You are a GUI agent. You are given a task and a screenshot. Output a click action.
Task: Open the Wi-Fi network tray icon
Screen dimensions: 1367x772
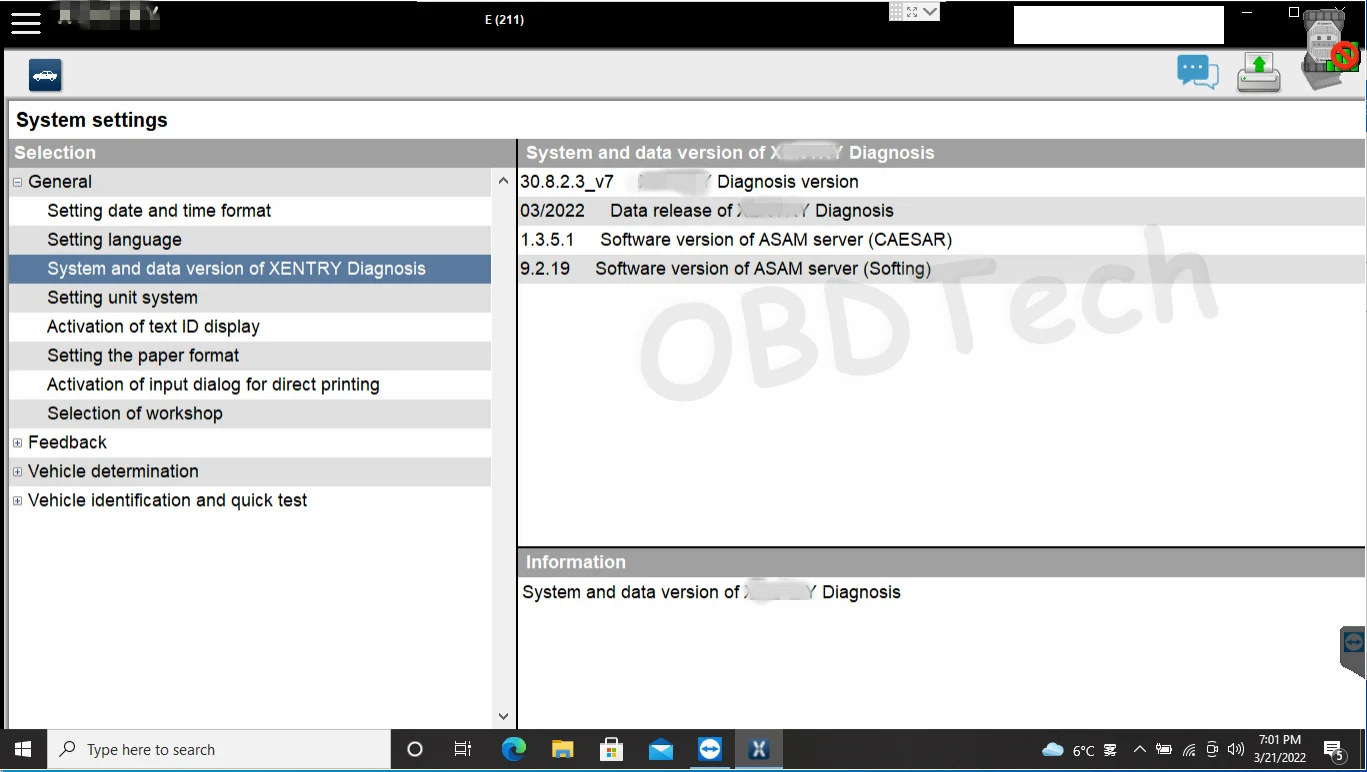pos(1189,750)
